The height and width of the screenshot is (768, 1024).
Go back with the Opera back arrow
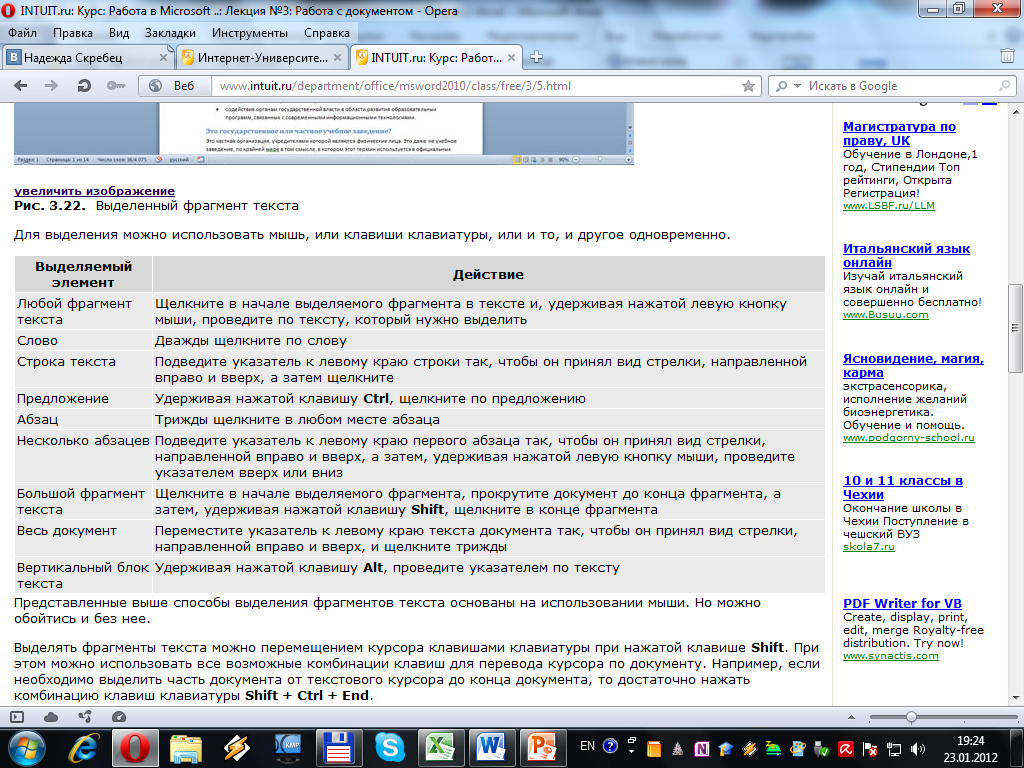tap(21, 86)
